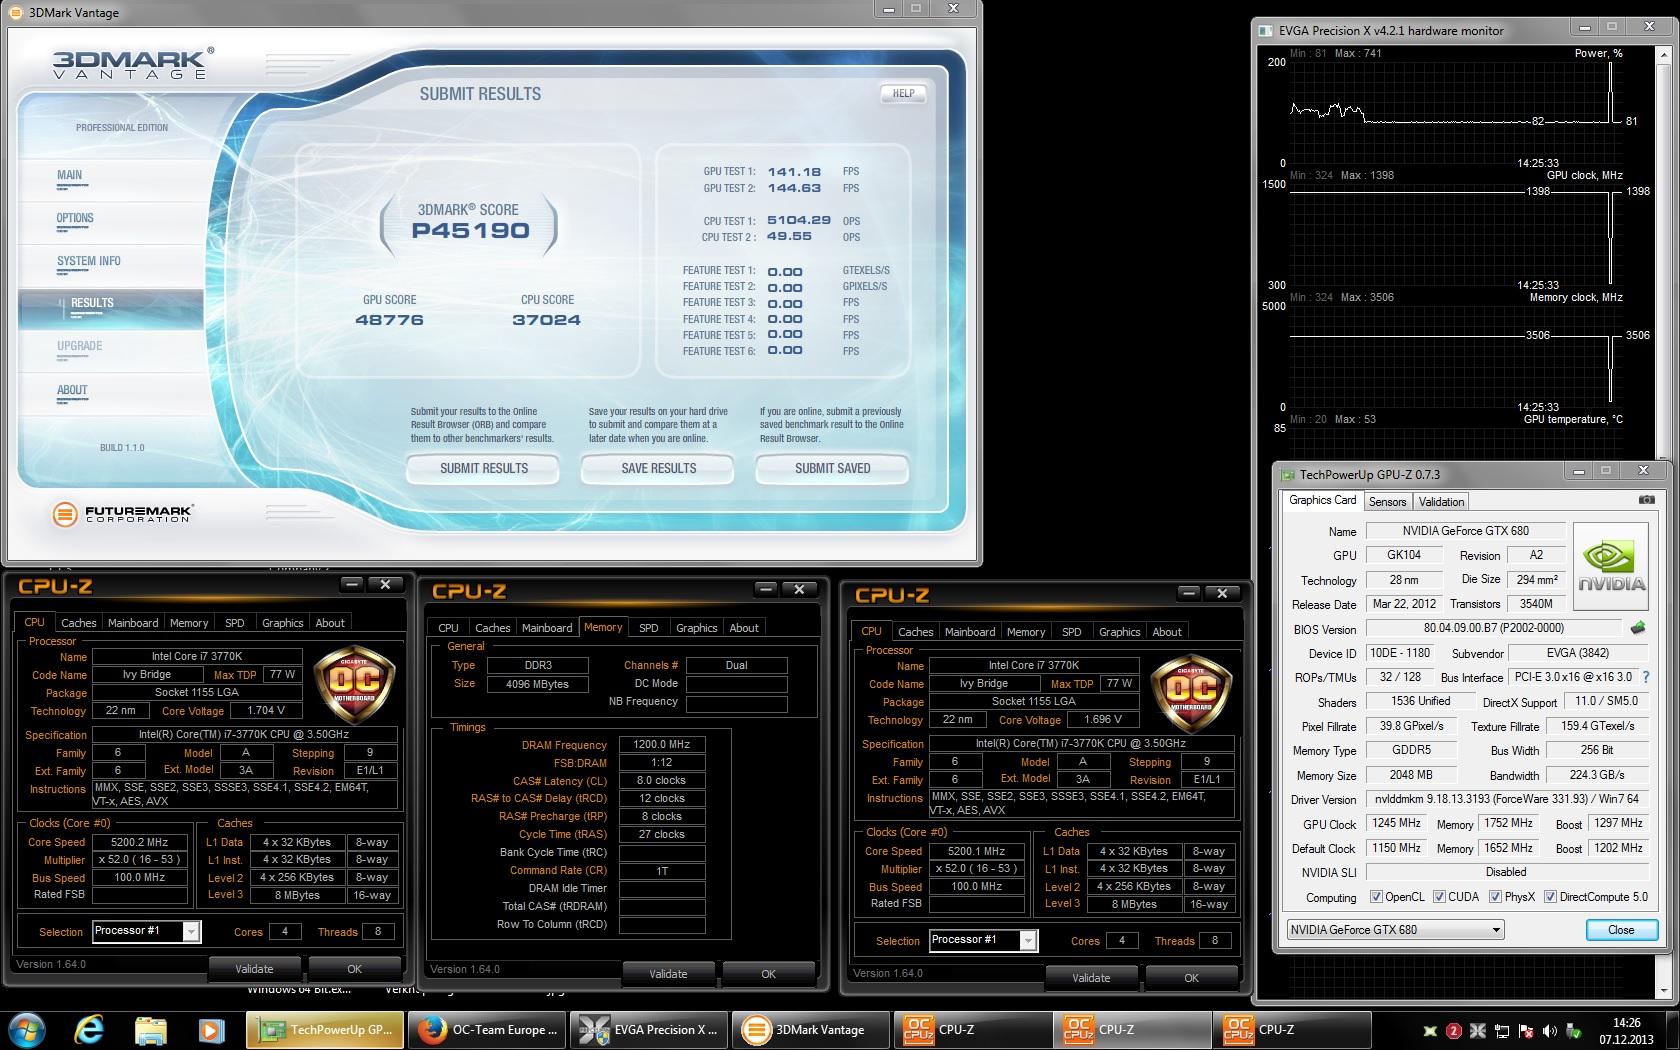Click the Show Desktop strip beside the clock
This screenshot has width=1680, height=1050.
1673,1029
